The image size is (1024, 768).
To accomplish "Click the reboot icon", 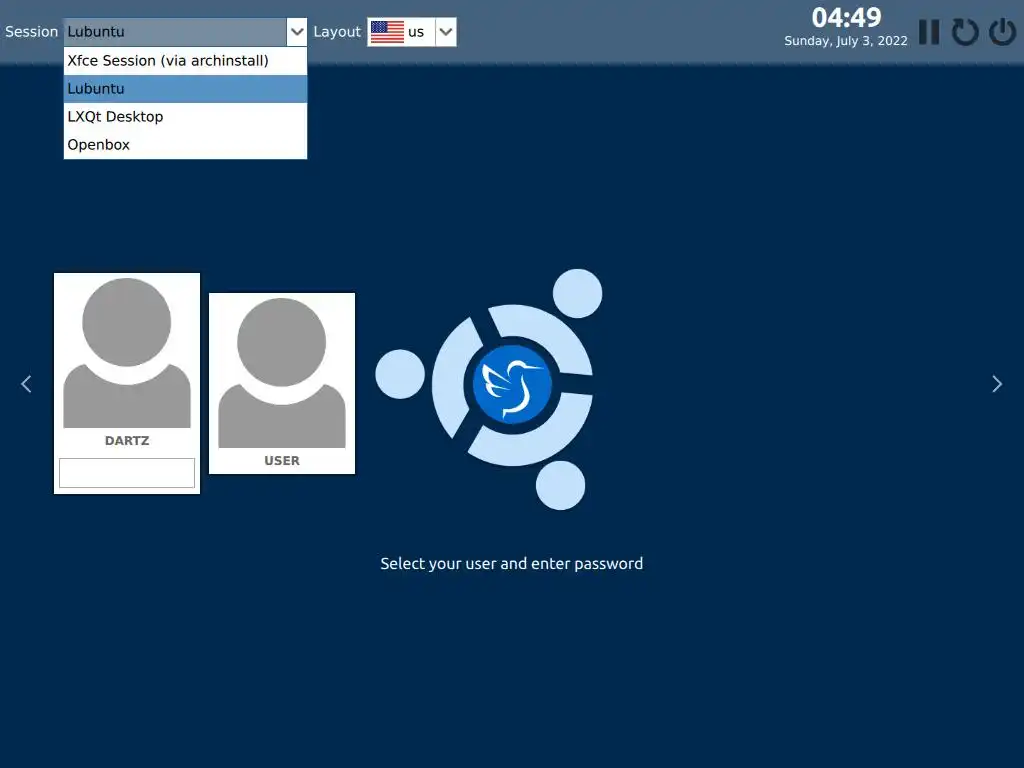I will pyautogui.click(x=965, y=32).
